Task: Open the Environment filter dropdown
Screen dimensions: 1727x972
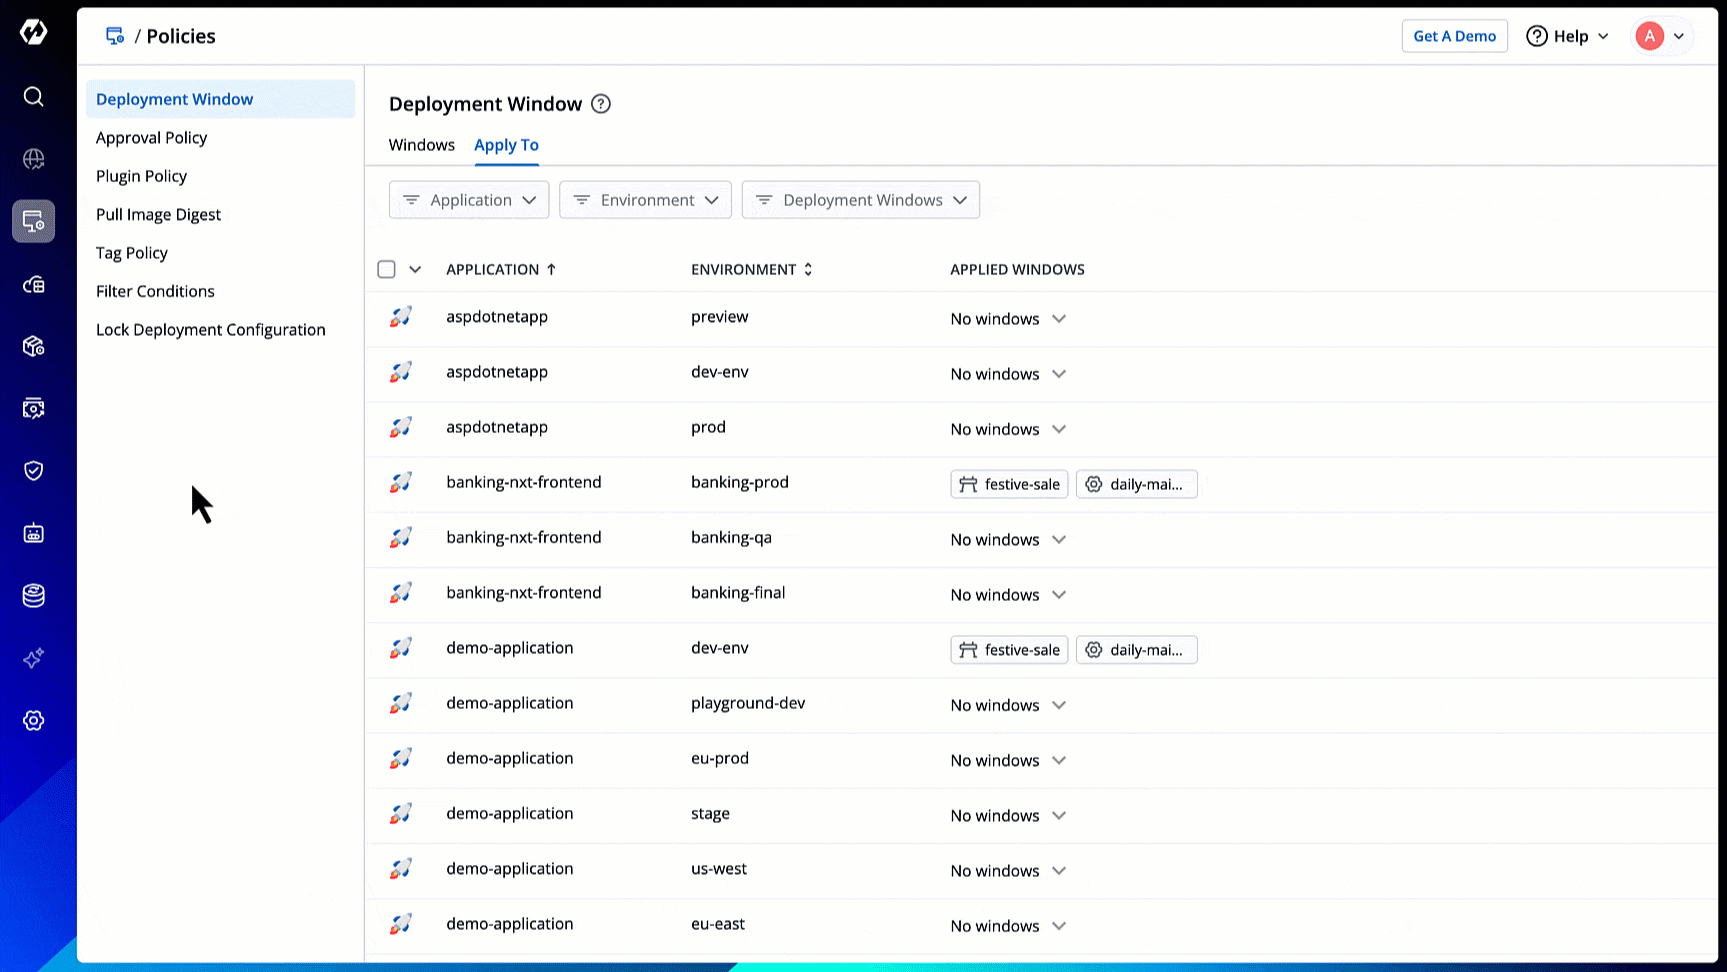Action: coord(645,200)
